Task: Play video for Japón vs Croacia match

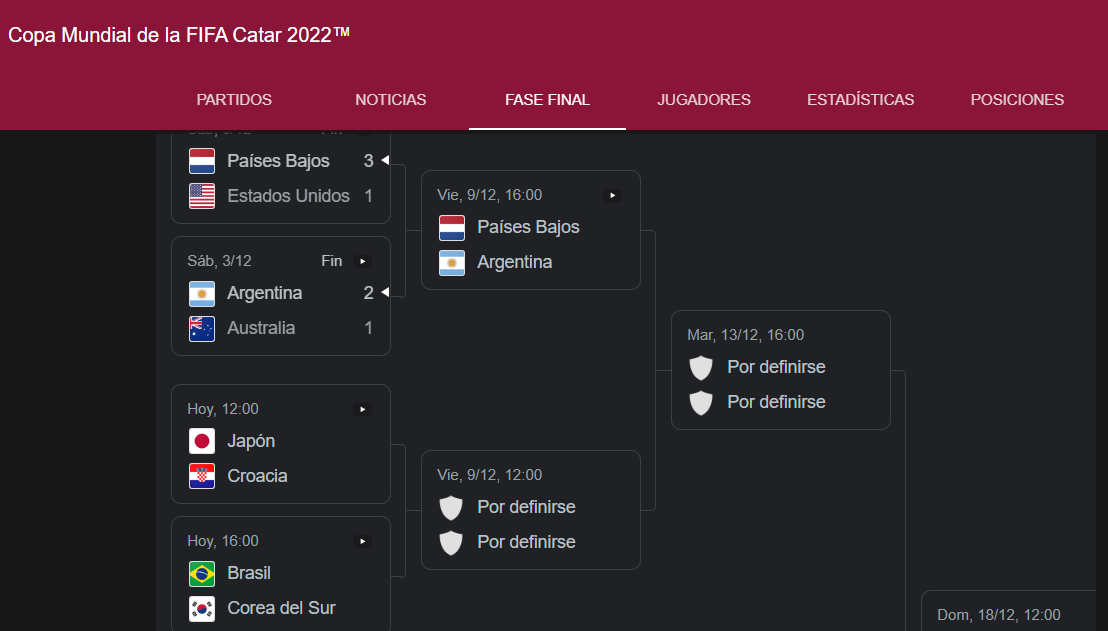Action: tap(363, 409)
